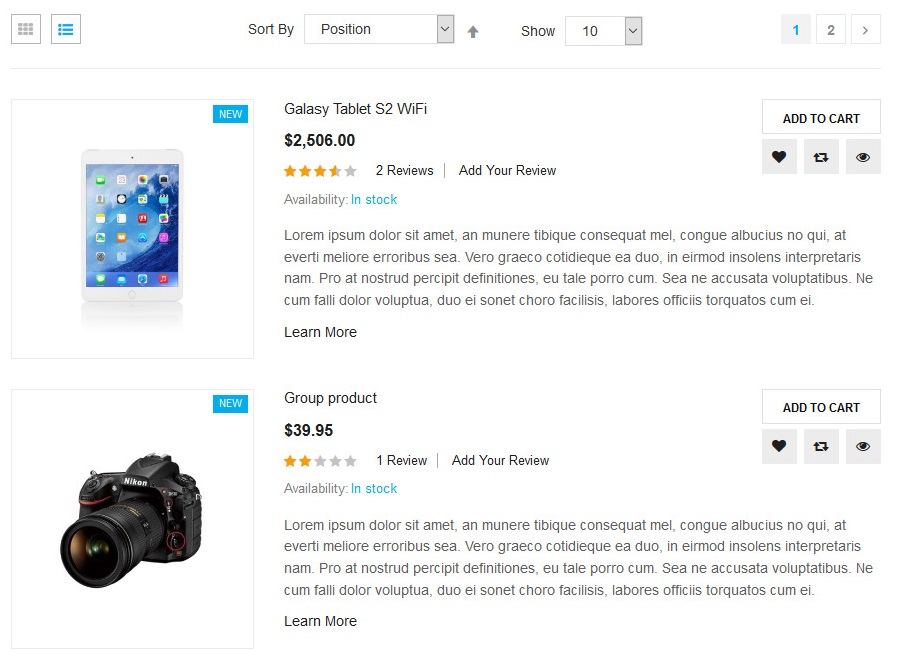The image size is (899, 663).
Task: Open the Galasy Tablet product image
Action: 132,228
